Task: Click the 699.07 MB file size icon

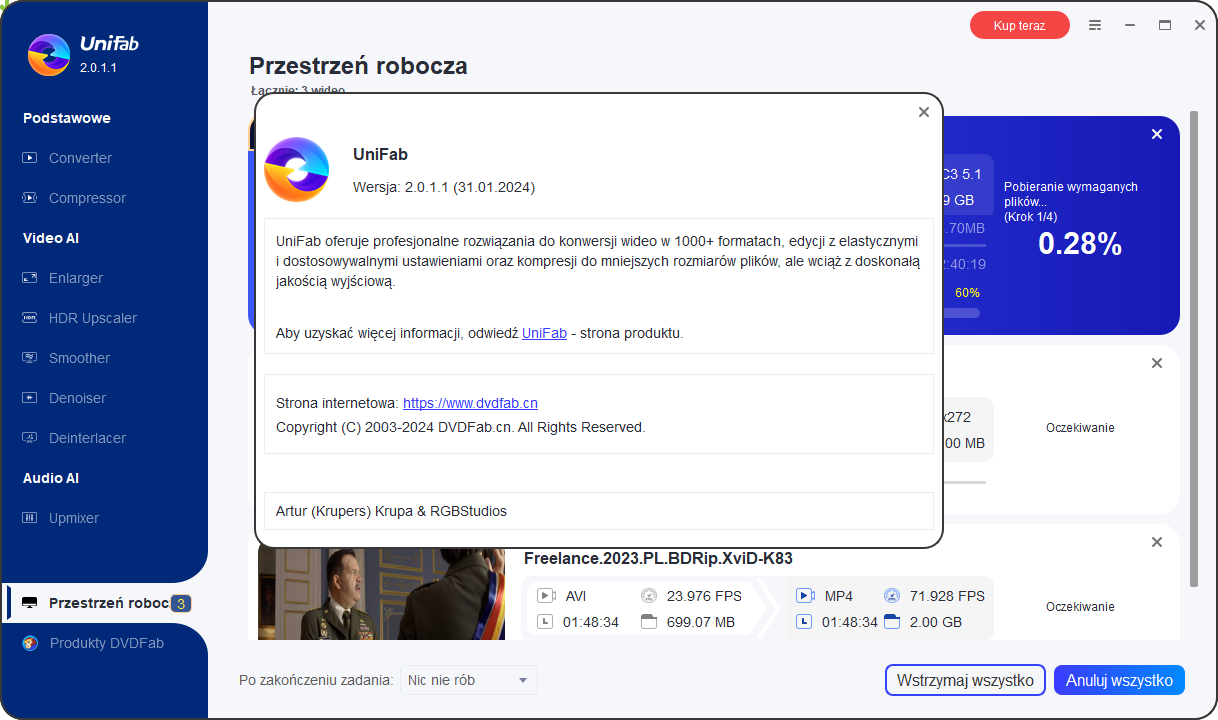Action: click(649, 622)
